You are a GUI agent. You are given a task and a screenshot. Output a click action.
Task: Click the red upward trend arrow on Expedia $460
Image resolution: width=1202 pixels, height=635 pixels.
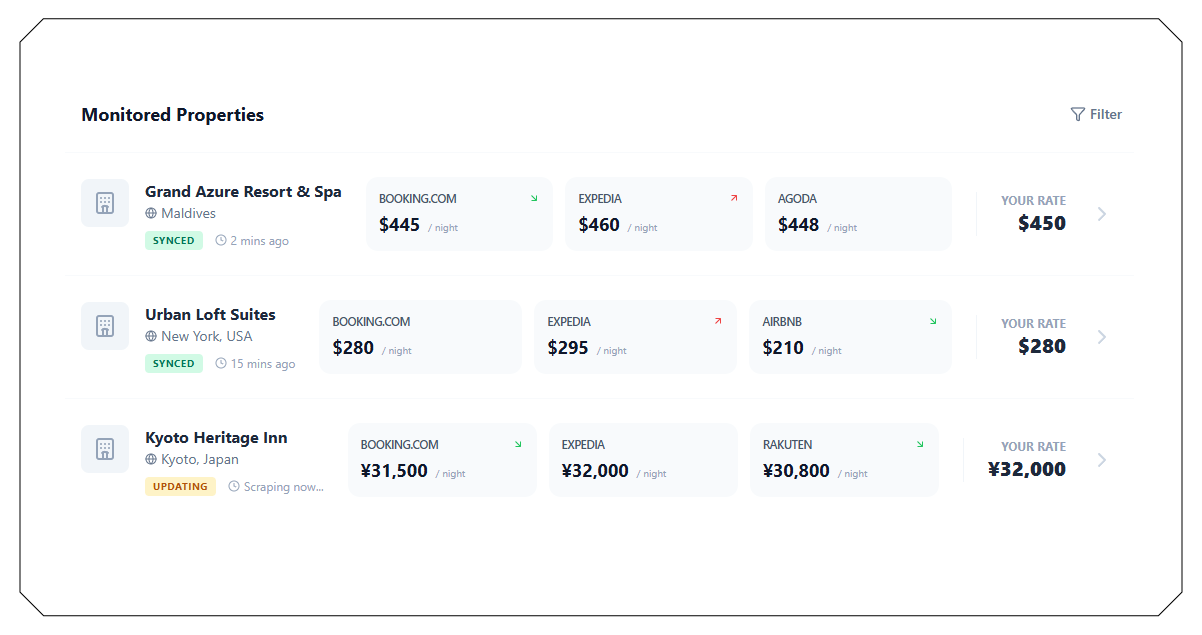coord(732,198)
